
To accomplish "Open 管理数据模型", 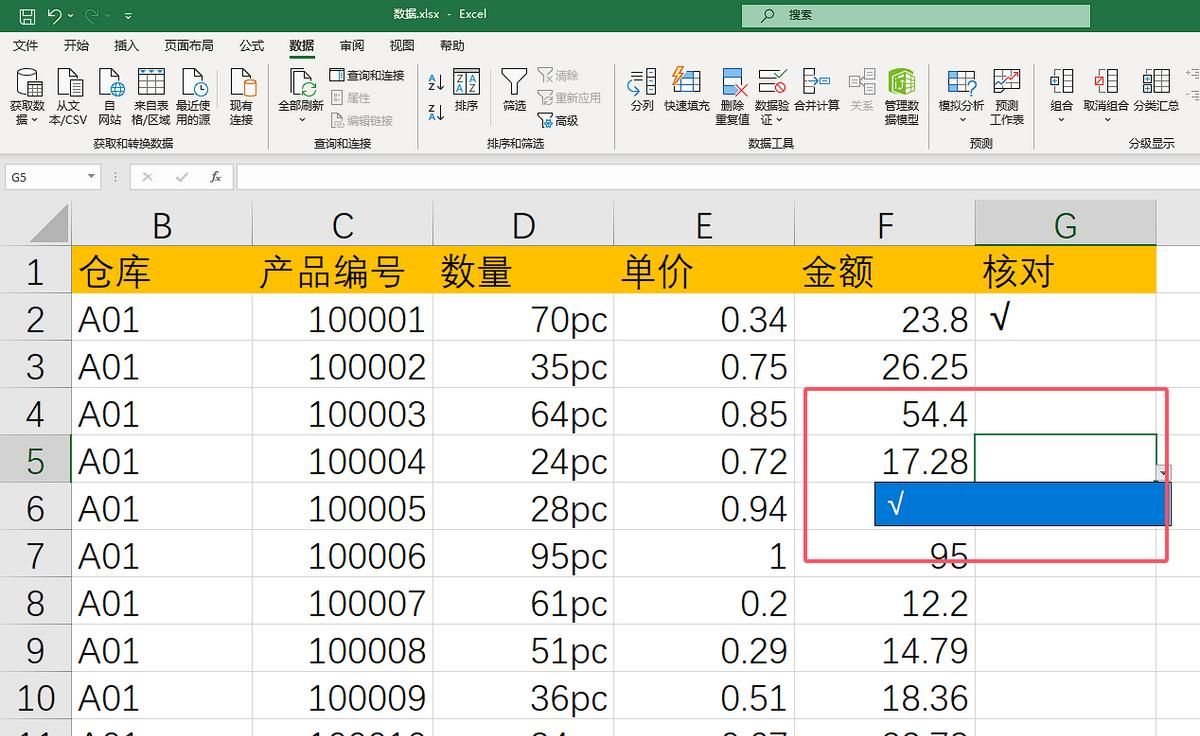I will point(902,96).
